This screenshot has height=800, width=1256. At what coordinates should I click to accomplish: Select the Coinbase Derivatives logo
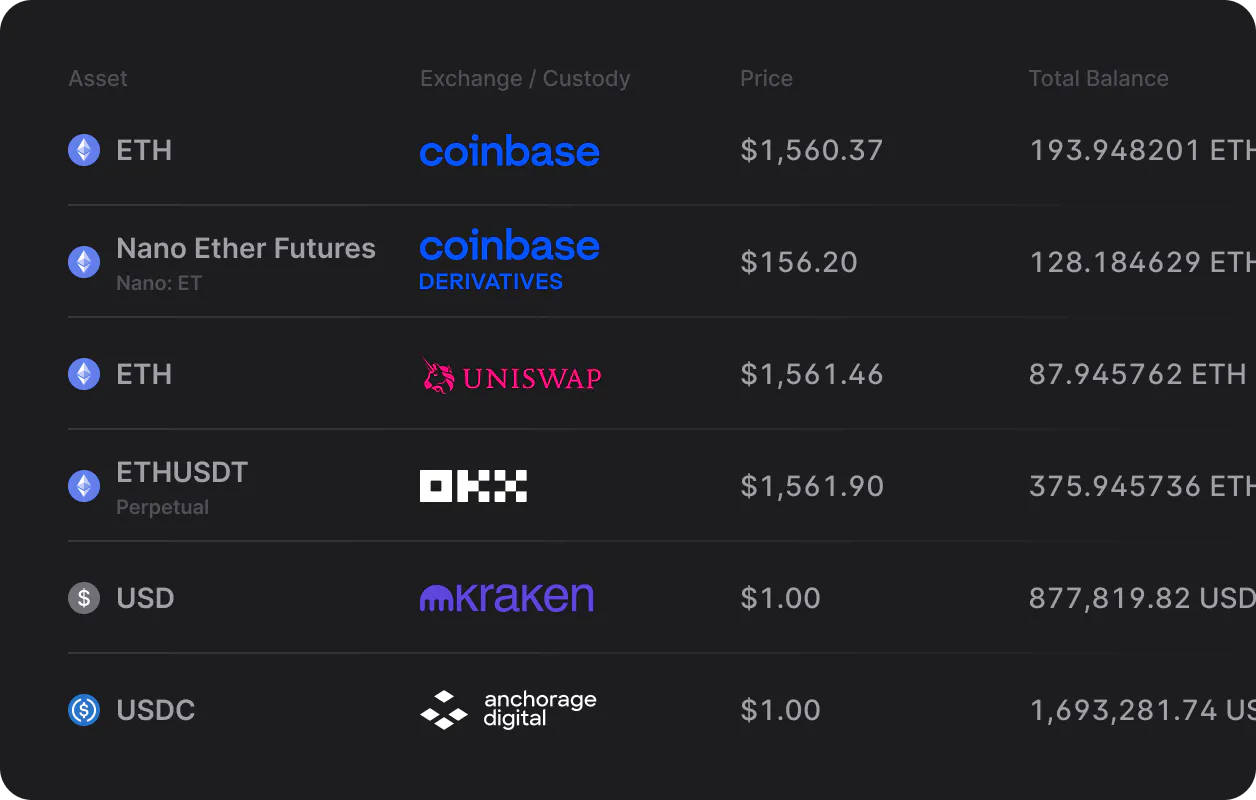tap(510, 260)
